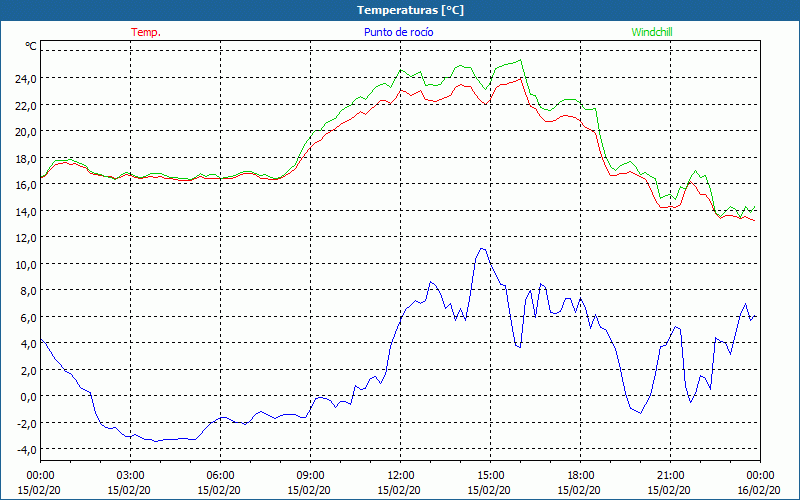
Task: Click the 10,0 y-axis value
Action: (26, 264)
